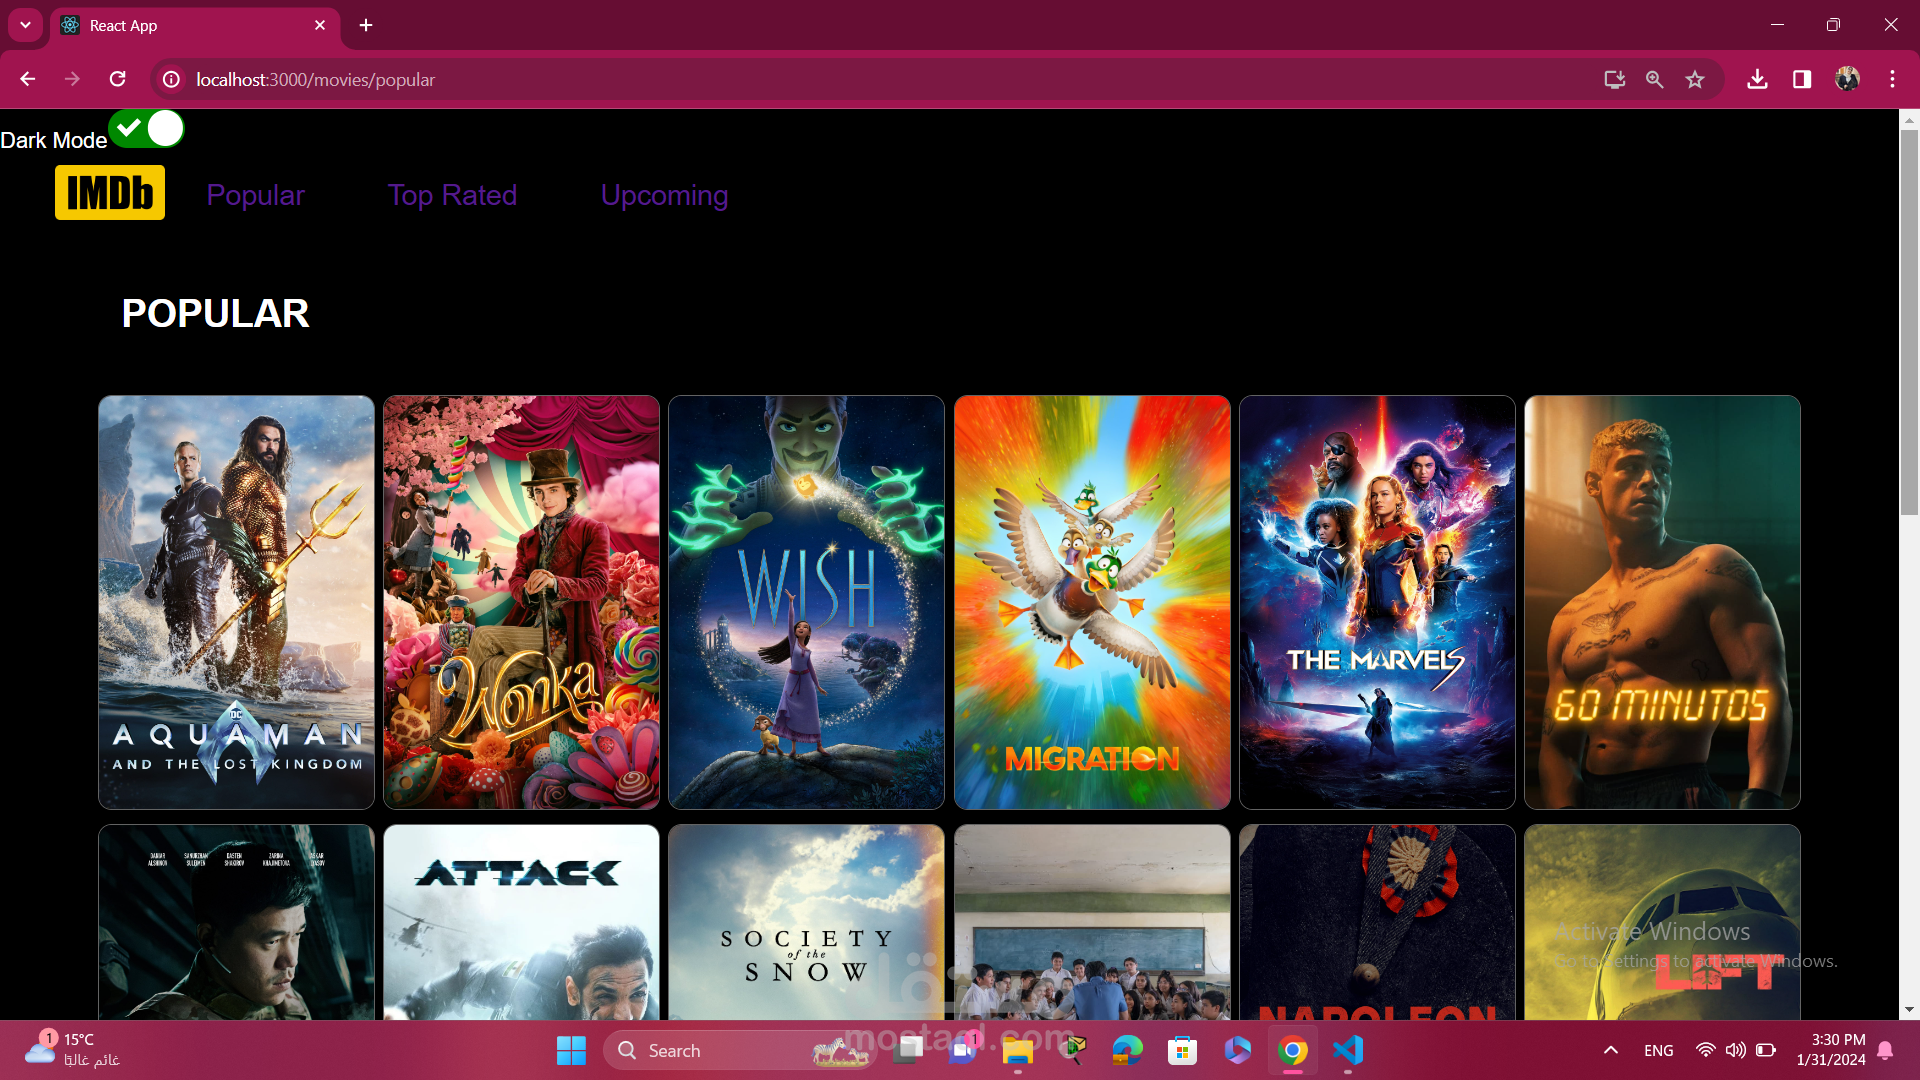
Task: Show hidden system tray icons
Action: tap(1610, 1050)
